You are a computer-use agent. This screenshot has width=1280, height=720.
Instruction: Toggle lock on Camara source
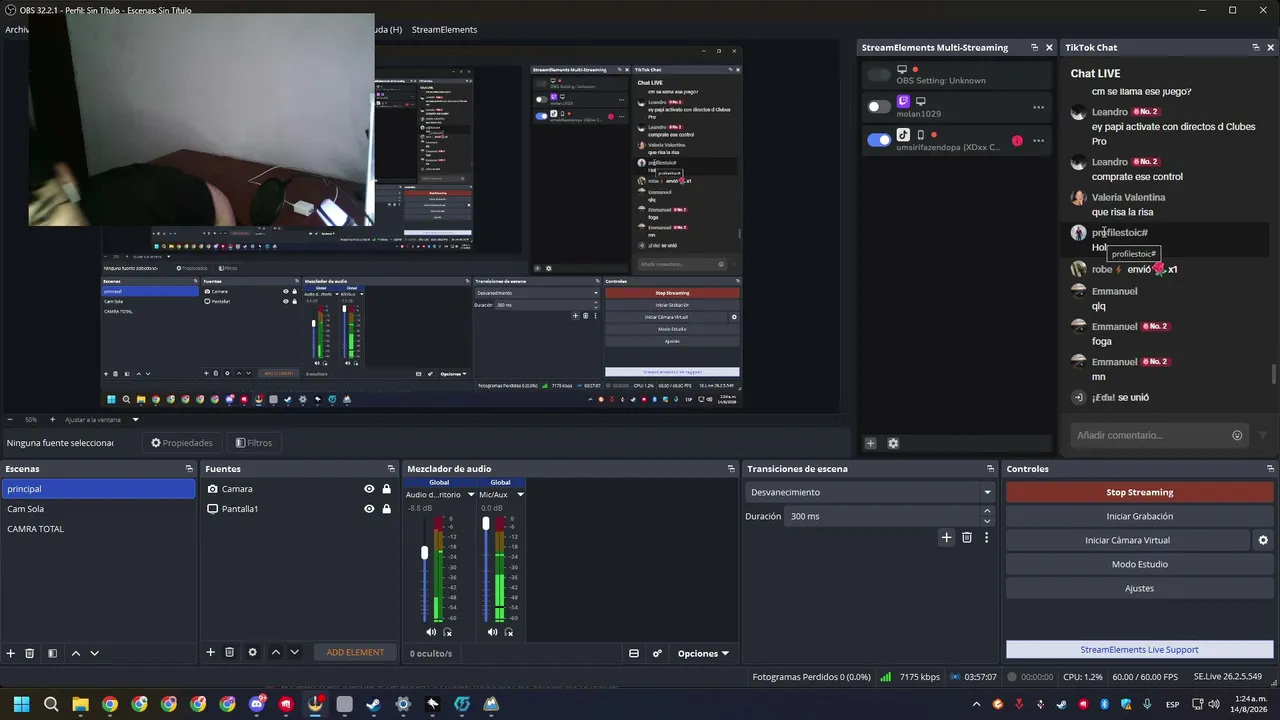click(386, 489)
